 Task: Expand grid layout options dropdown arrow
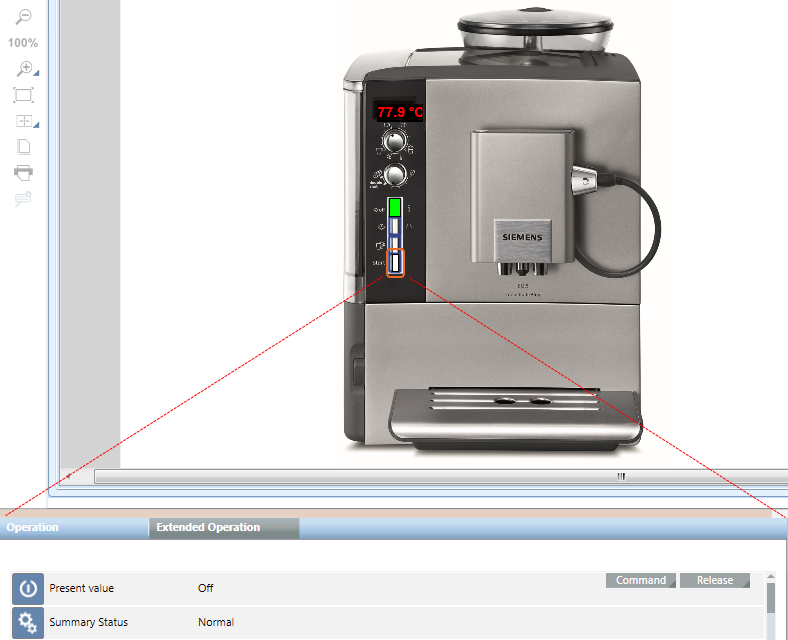pyautogui.click(x=36, y=126)
